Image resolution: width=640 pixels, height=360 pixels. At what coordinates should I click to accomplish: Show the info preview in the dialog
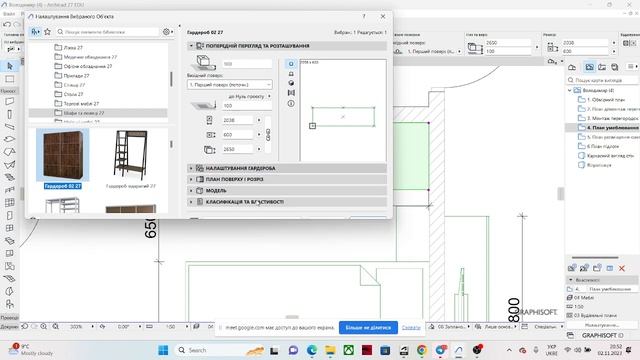291,104
